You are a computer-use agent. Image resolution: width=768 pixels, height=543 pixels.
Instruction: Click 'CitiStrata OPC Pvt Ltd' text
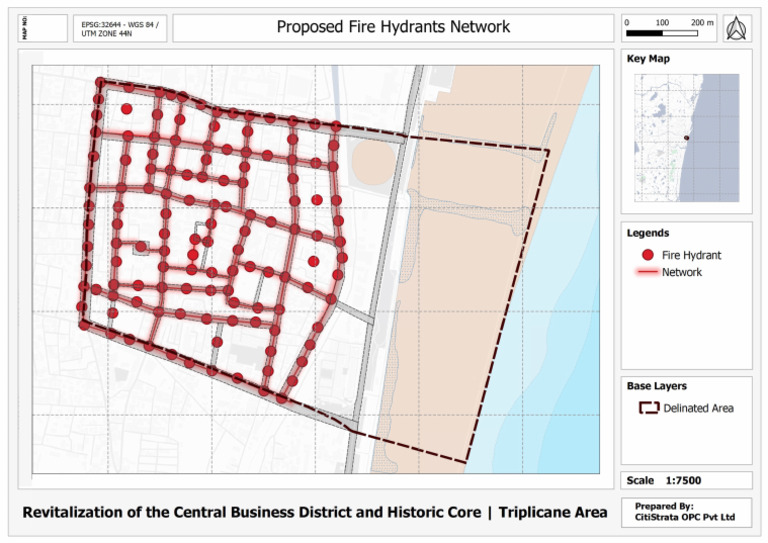(x=685, y=517)
